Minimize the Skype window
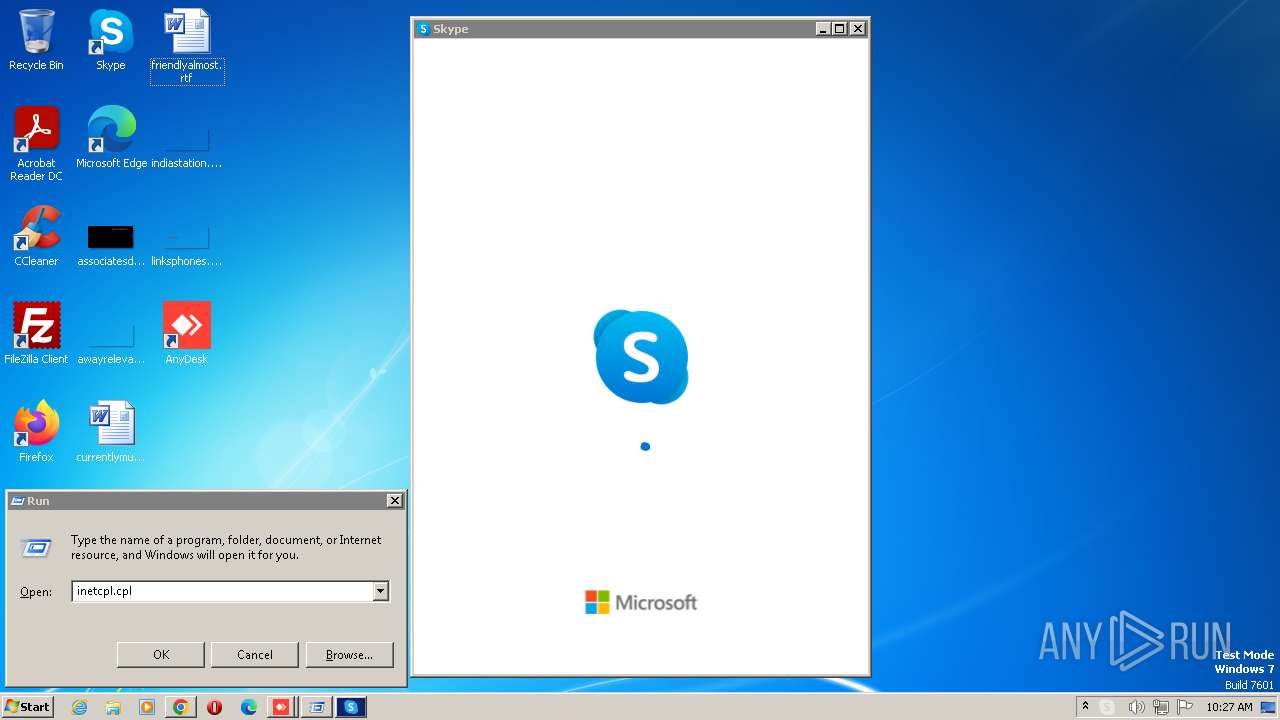This screenshot has width=1280, height=720. pyautogui.click(x=823, y=29)
